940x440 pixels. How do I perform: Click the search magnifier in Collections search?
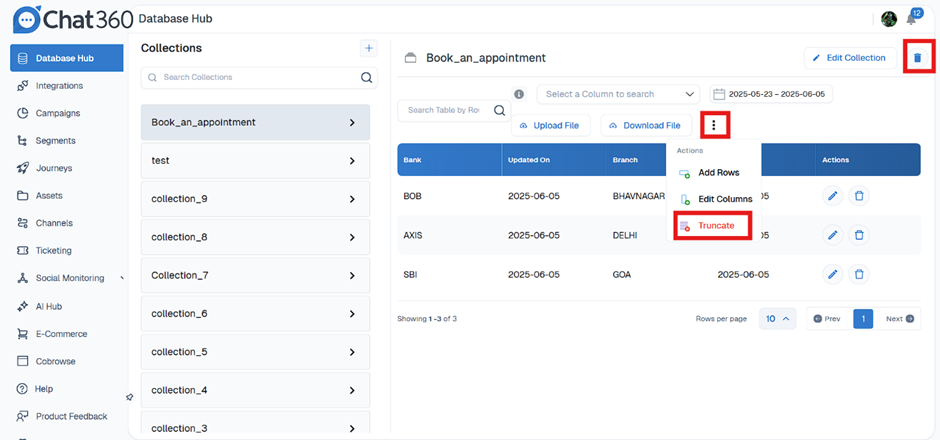click(368, 77)
